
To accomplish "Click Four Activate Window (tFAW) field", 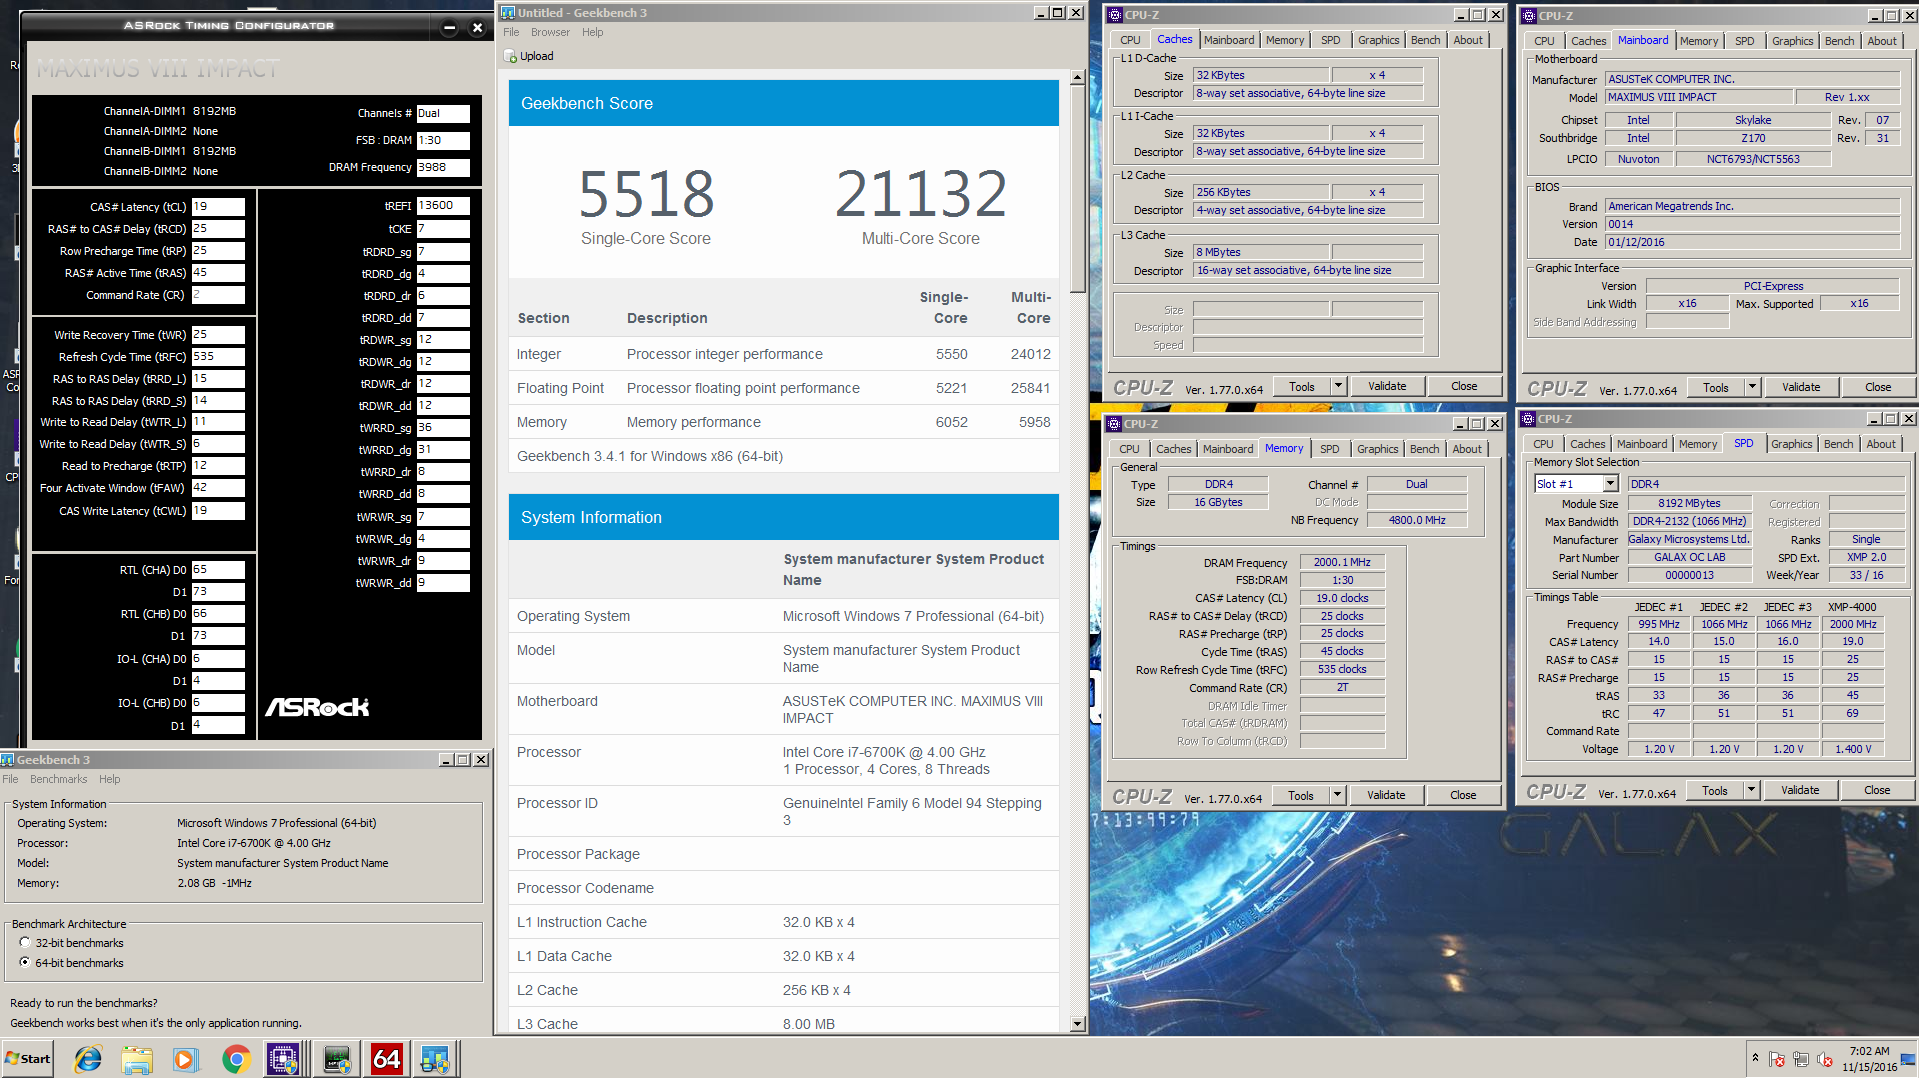I will [218, 488].
